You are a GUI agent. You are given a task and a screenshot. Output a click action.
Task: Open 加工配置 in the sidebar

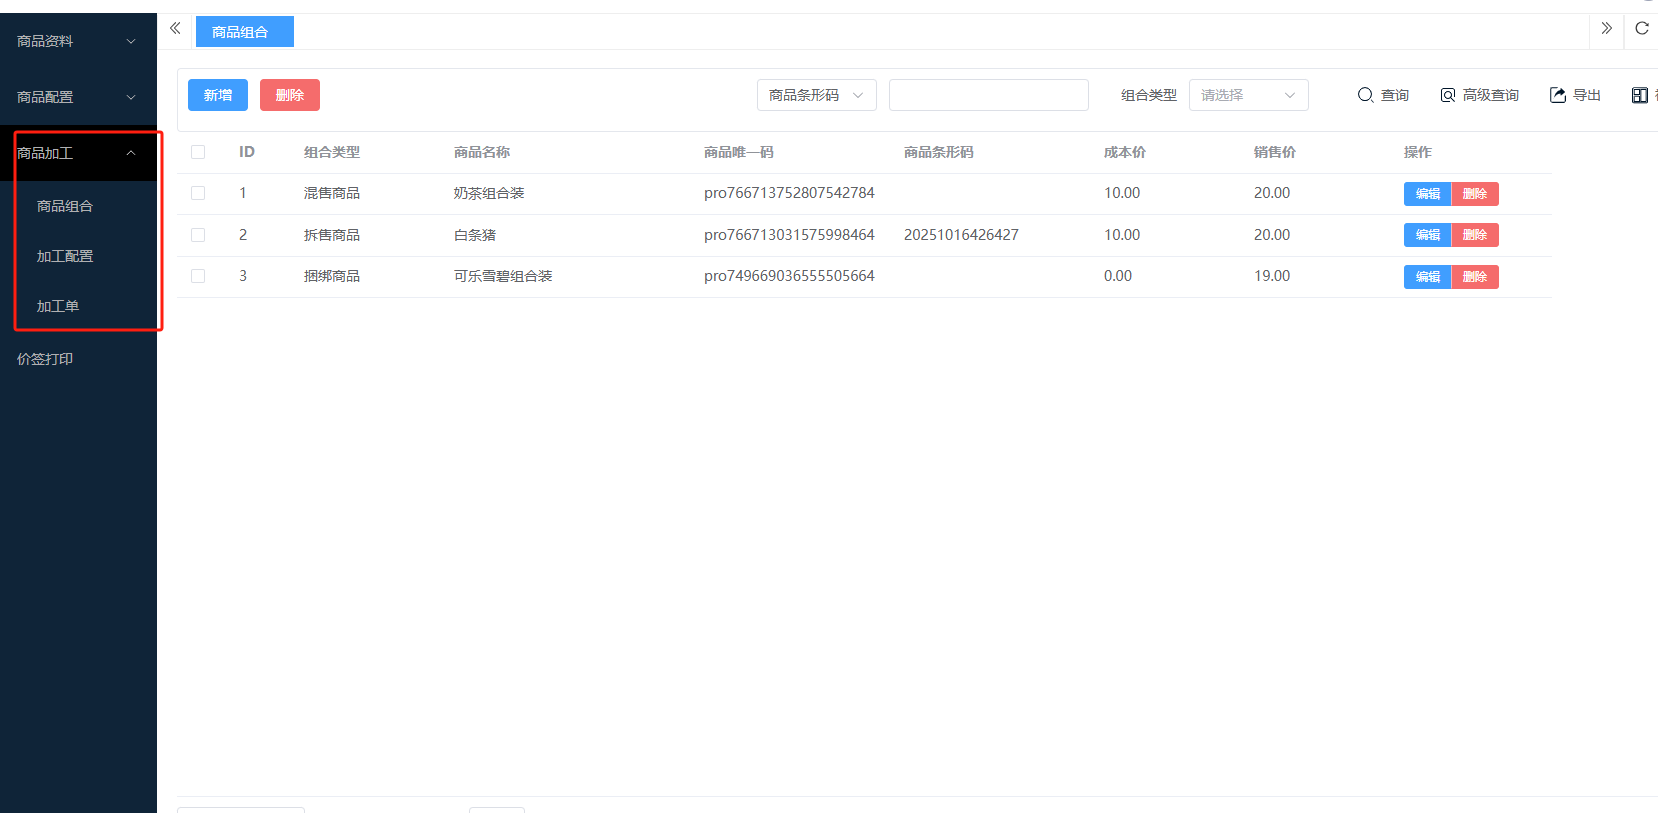[x=65, y=256]
